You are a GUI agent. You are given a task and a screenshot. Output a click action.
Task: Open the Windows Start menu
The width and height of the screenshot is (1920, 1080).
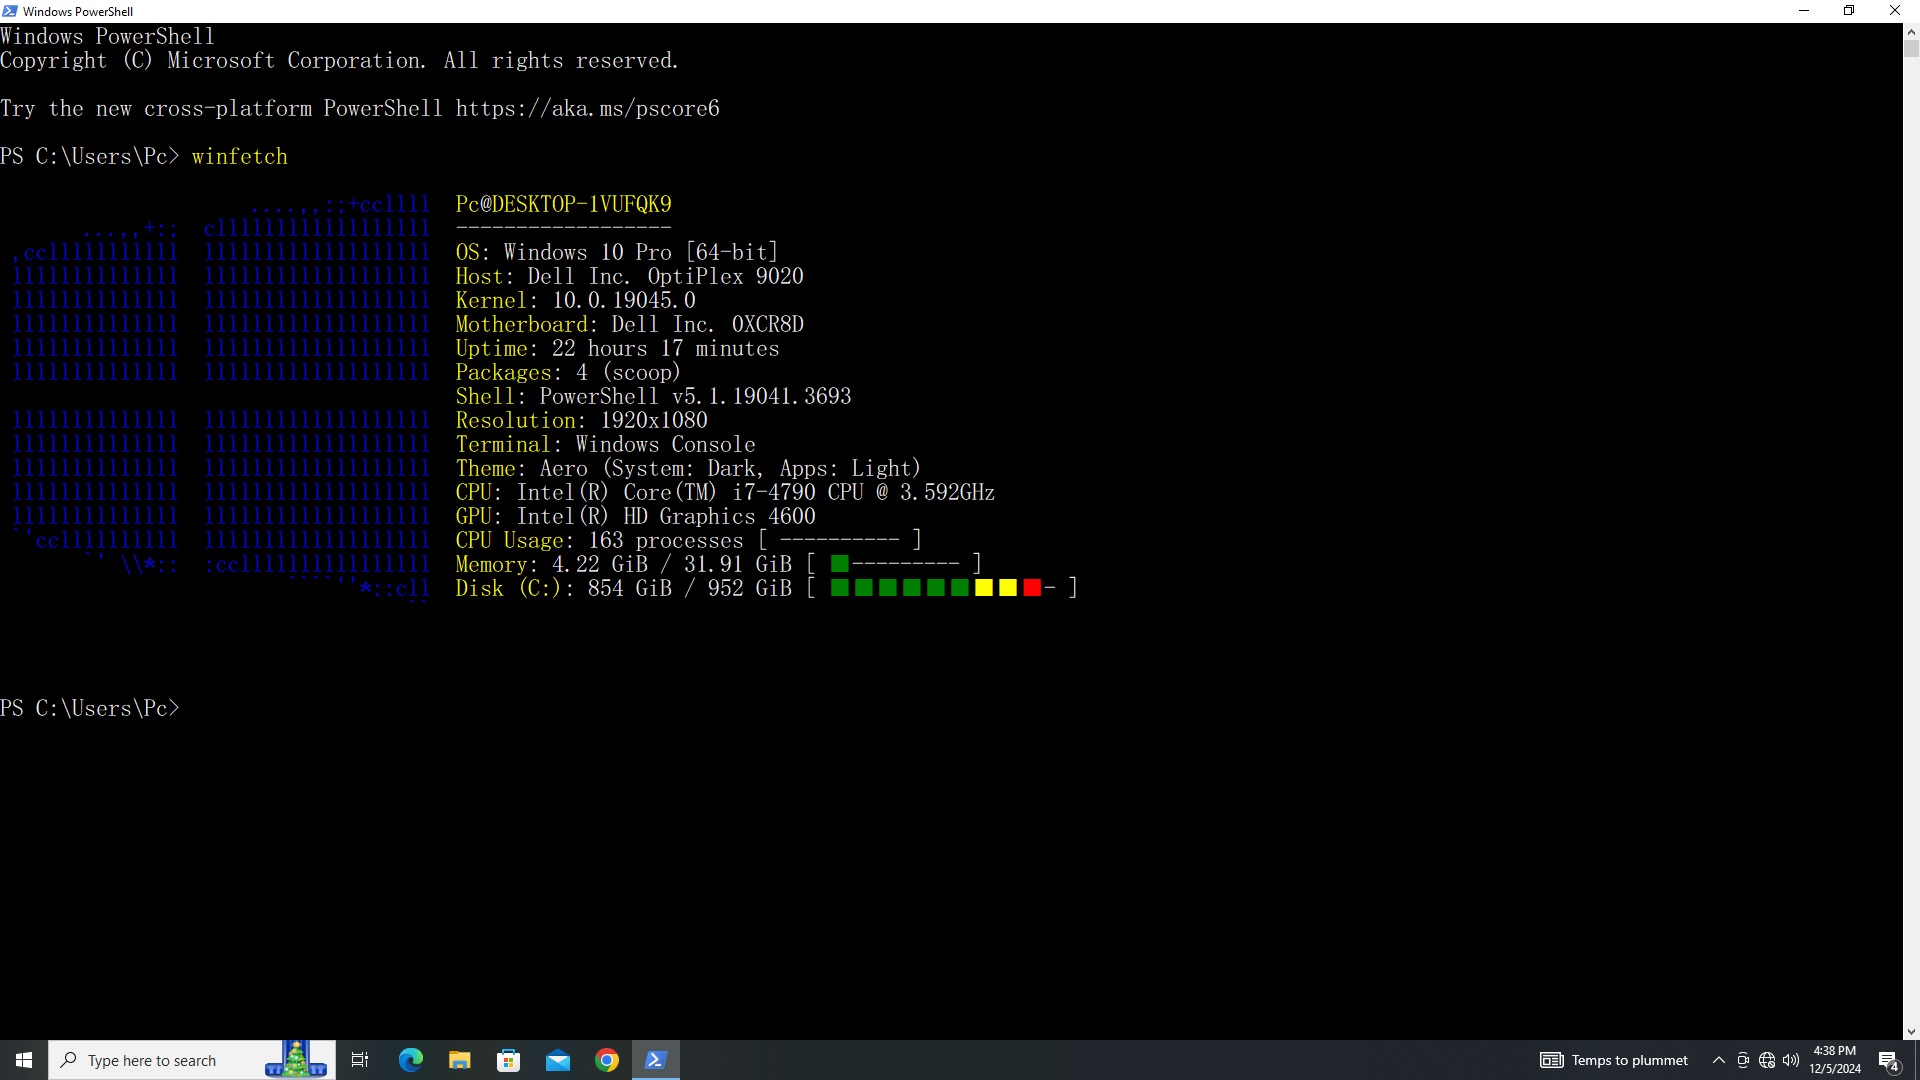coord(24,1060)
